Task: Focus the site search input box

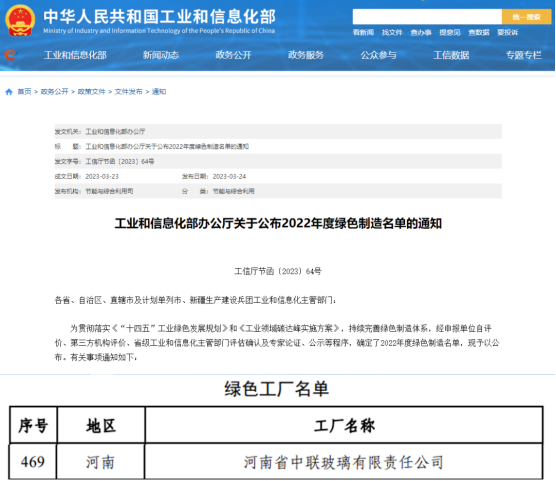Action: [x=427, y=17]
